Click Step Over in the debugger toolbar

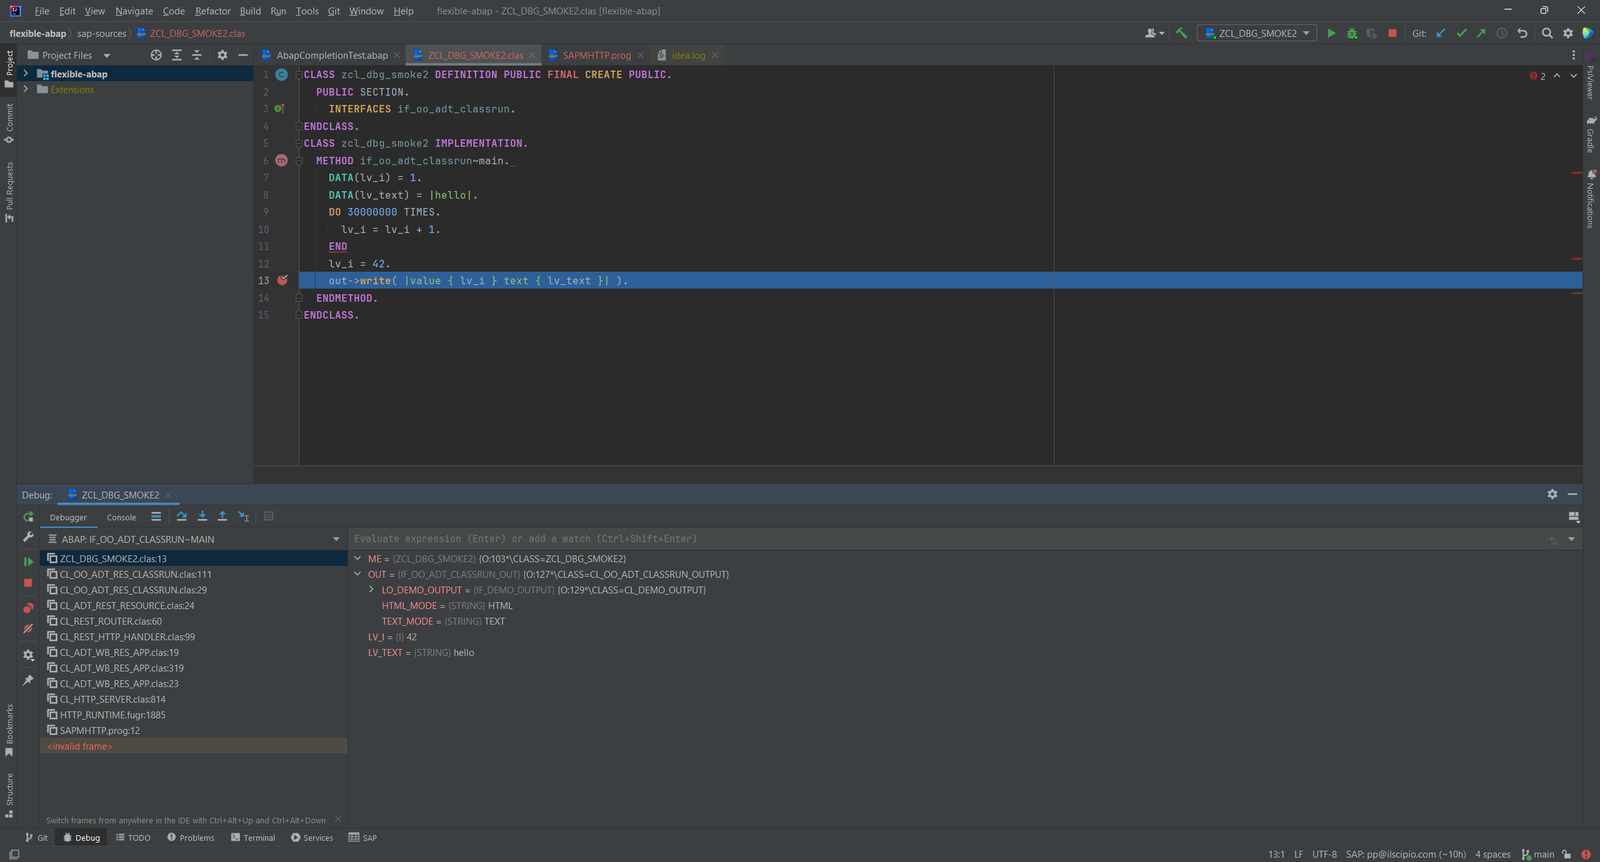pyautogui.click(x=182, y=517)
